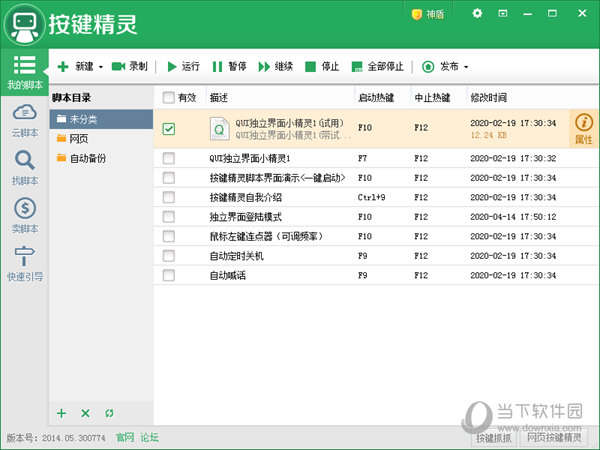Click the 发布 publish button
The height and width of the screenshot is (450, 600).
click(440, 67)
